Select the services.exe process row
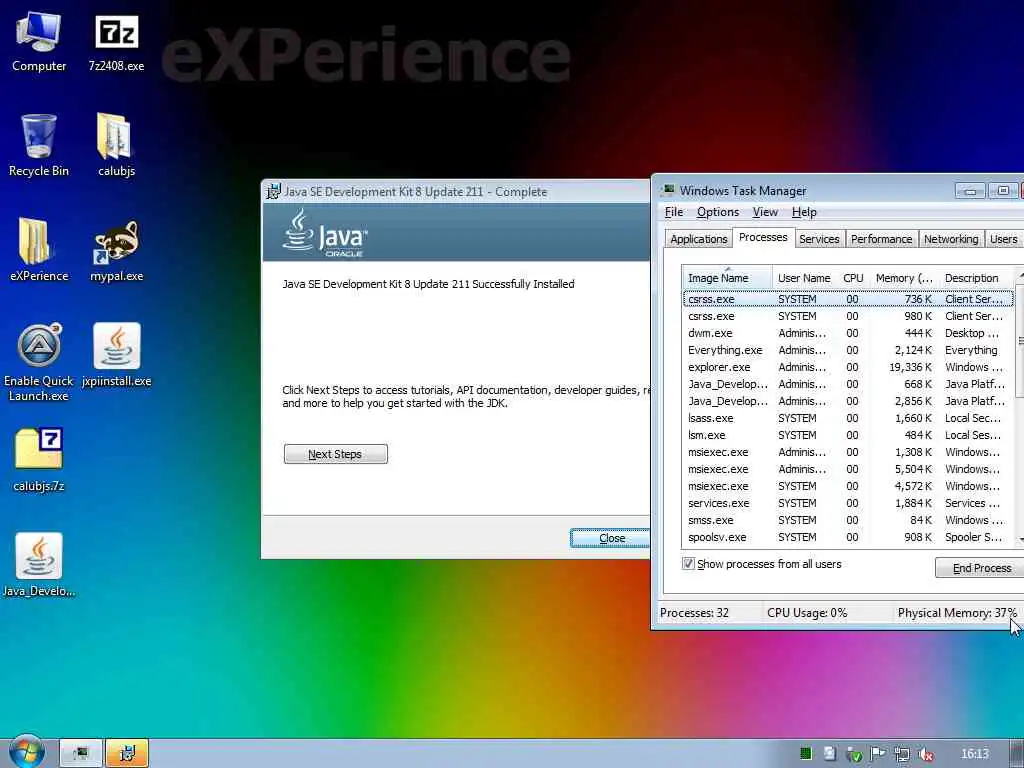The height and width of the screenshot is (768, 1024). (848, 503)
